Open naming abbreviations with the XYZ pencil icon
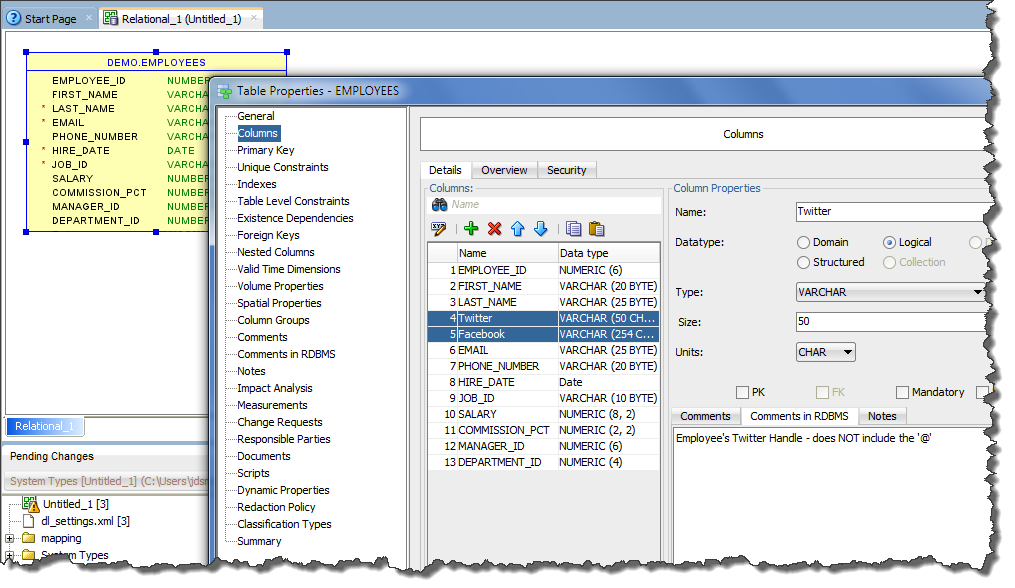The image size is (1015, 588). click(438, 229)
